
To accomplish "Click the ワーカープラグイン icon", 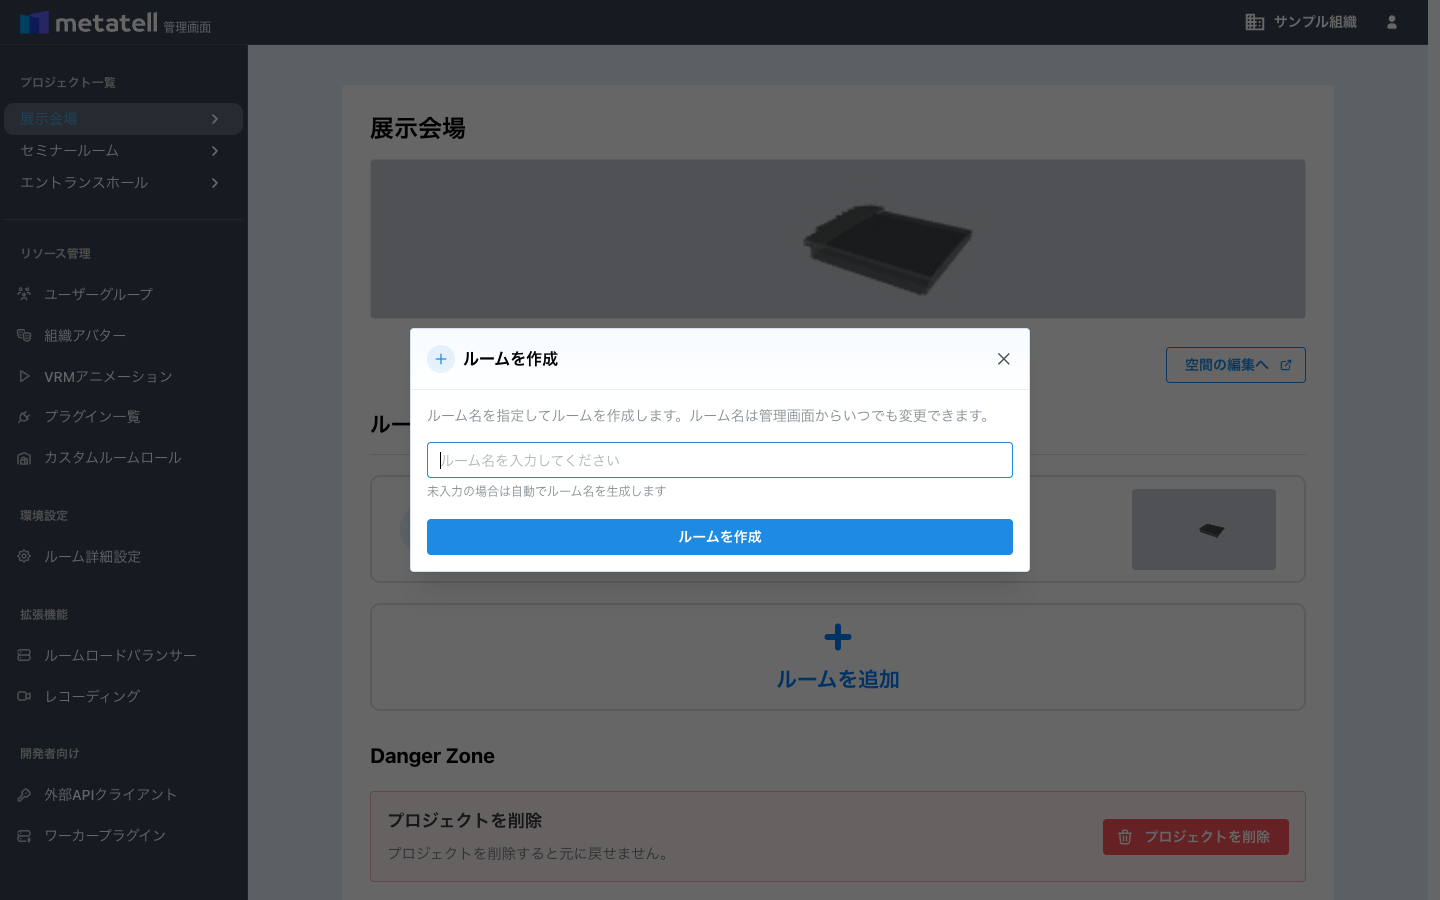I will click(24, 836).
